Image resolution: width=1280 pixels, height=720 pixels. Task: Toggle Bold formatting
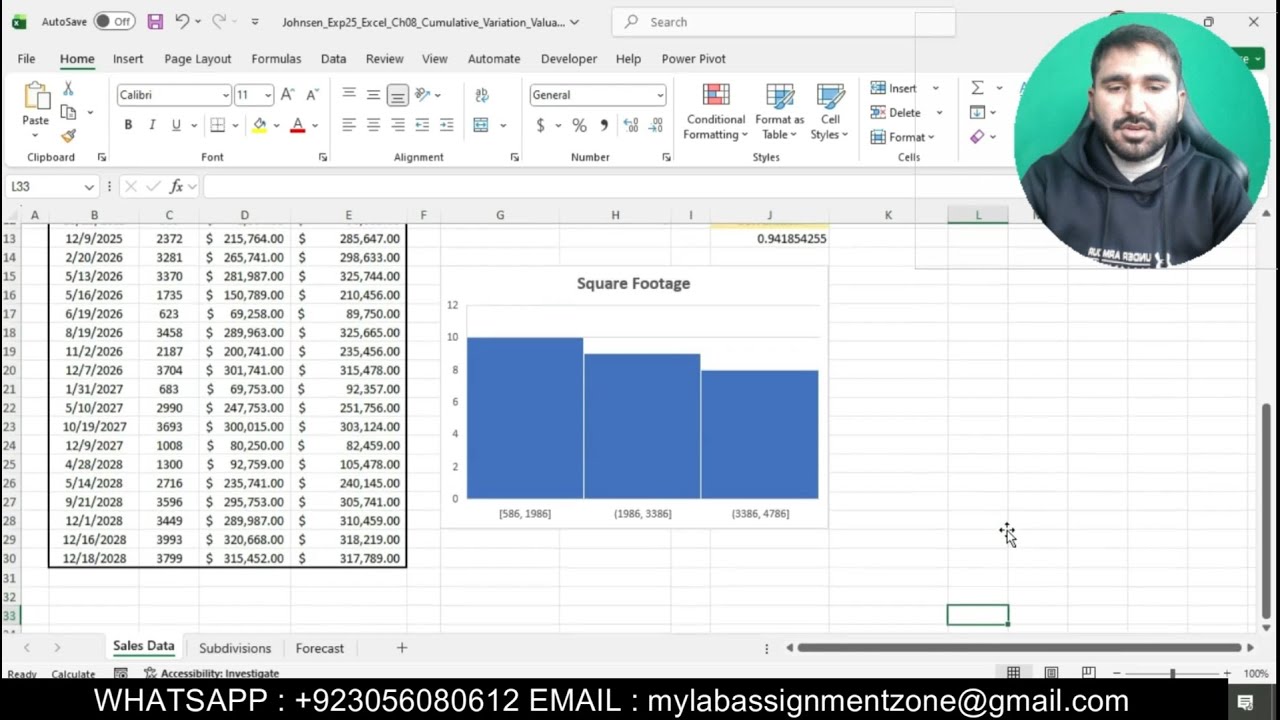tap(128, 125)
